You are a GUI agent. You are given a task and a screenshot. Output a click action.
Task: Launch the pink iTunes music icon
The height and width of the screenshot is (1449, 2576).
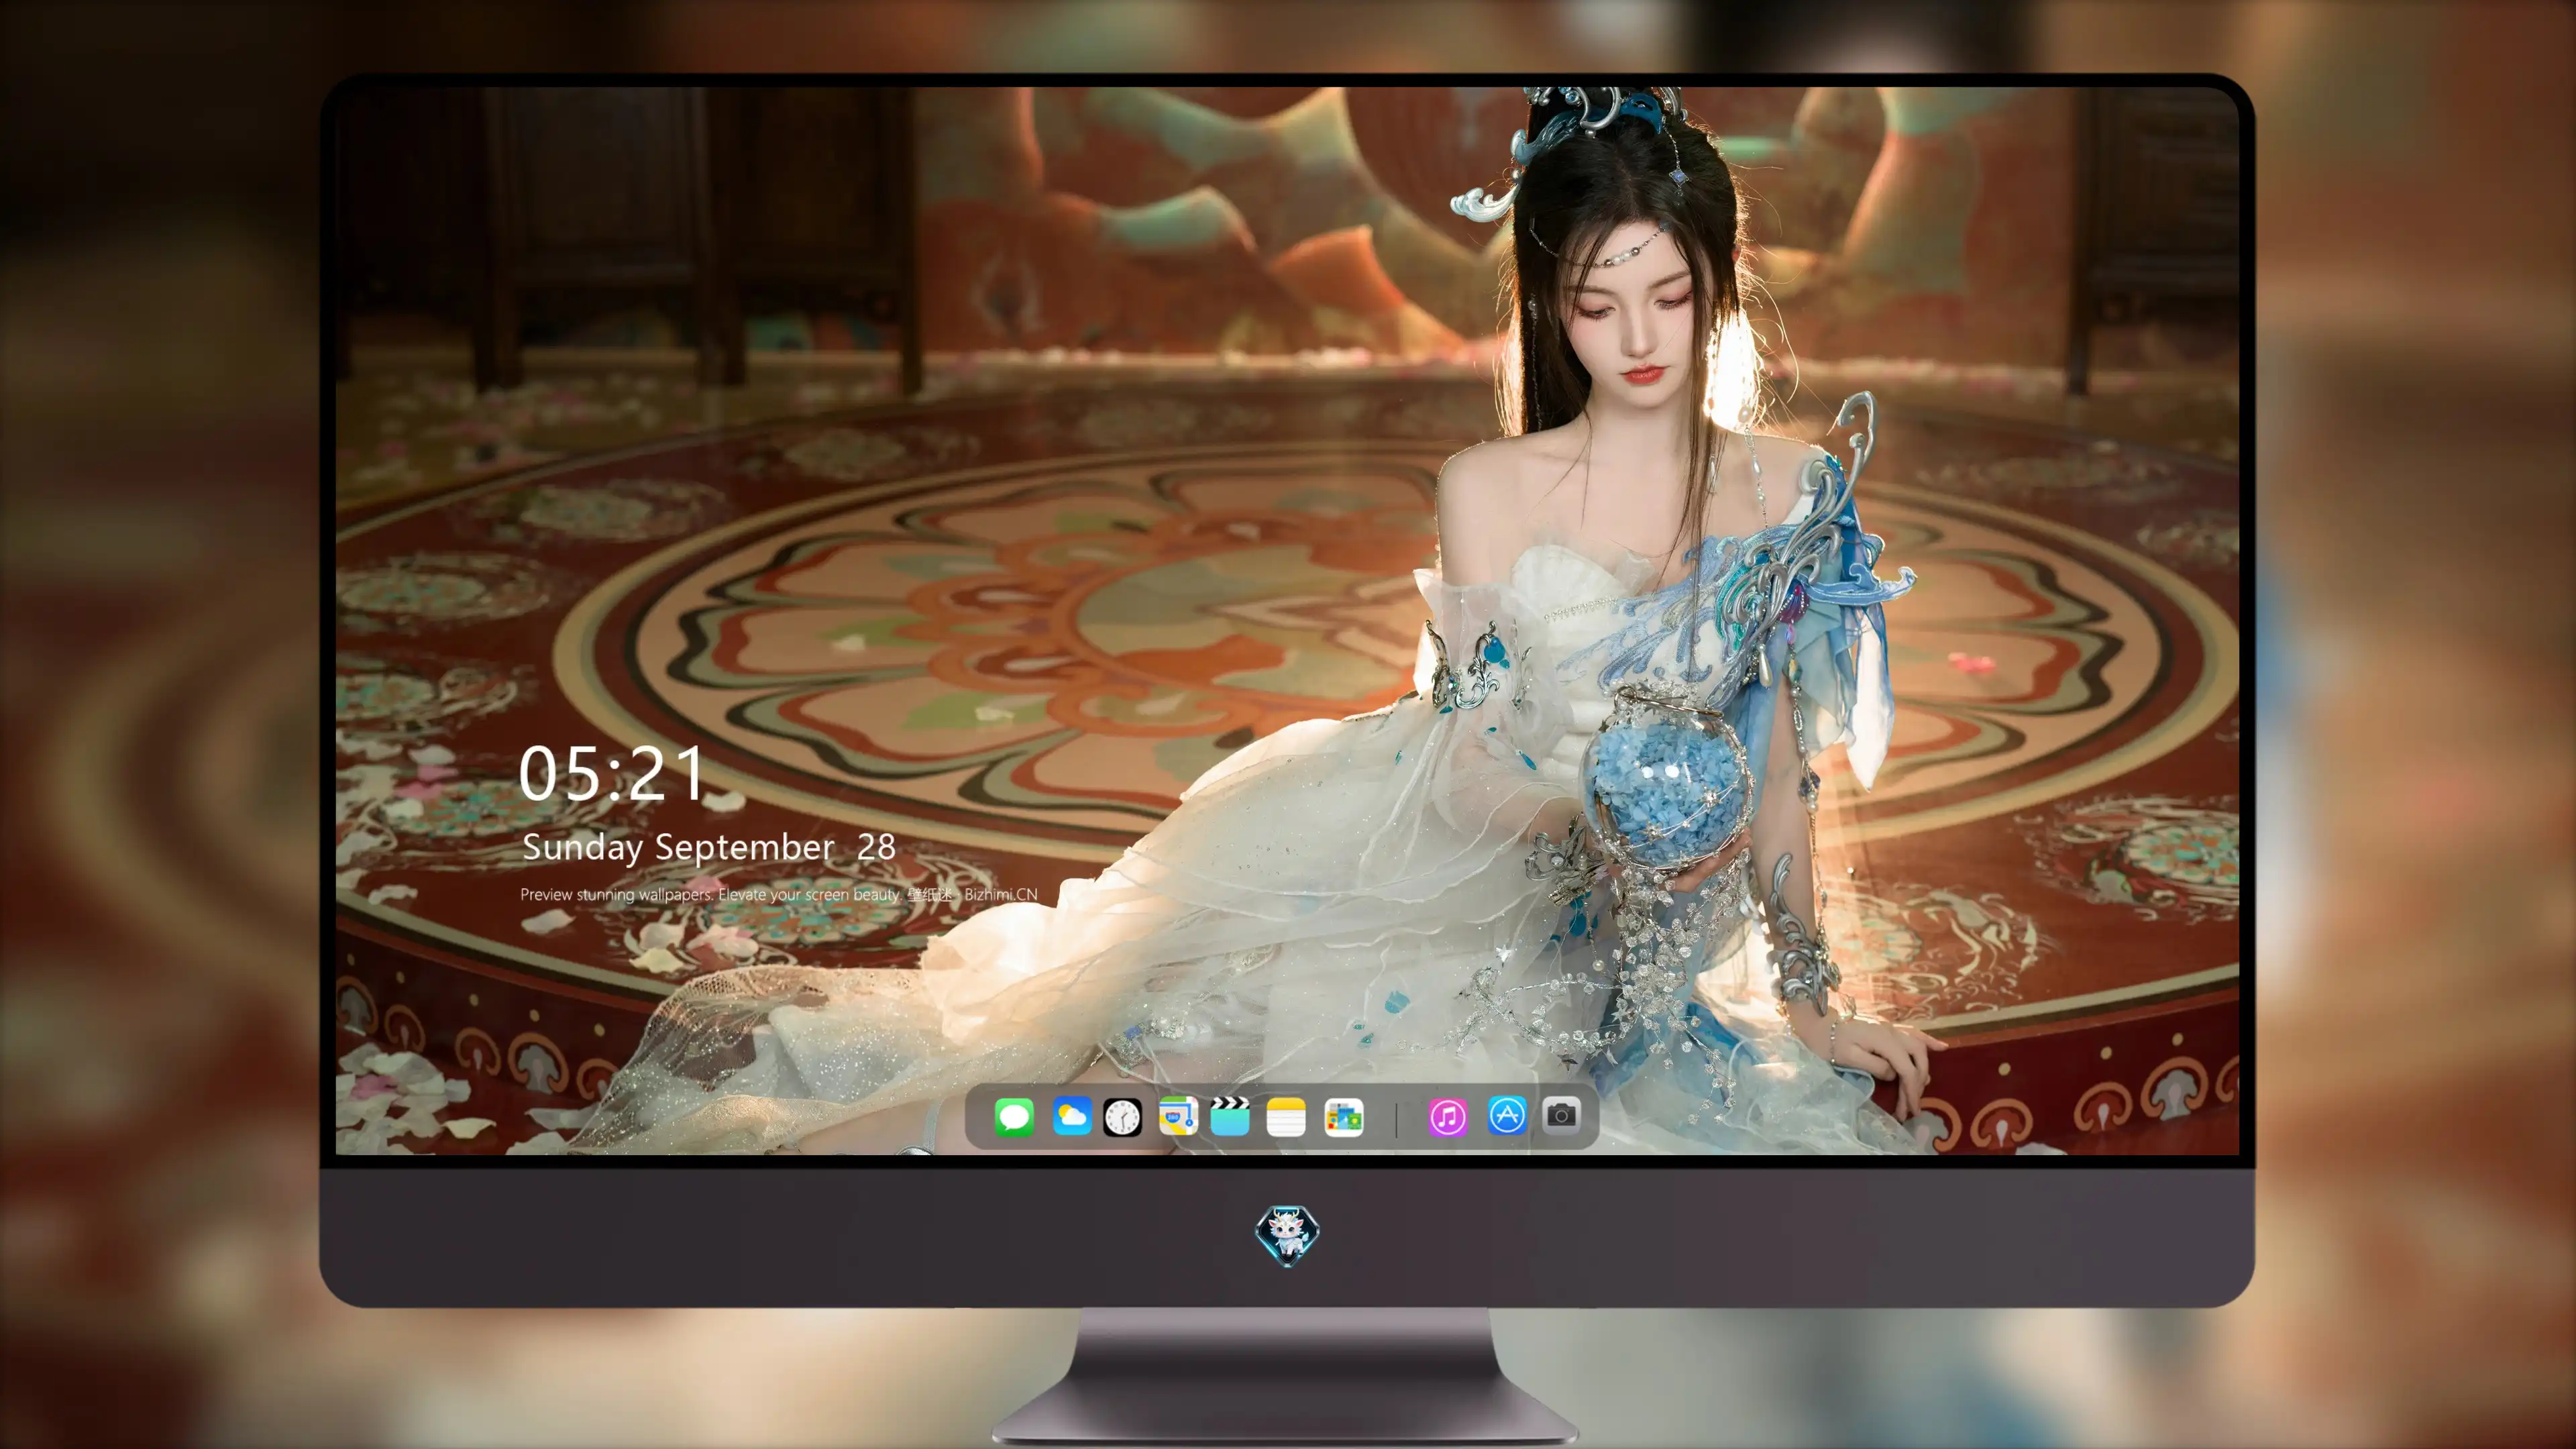point(1448,1117)
